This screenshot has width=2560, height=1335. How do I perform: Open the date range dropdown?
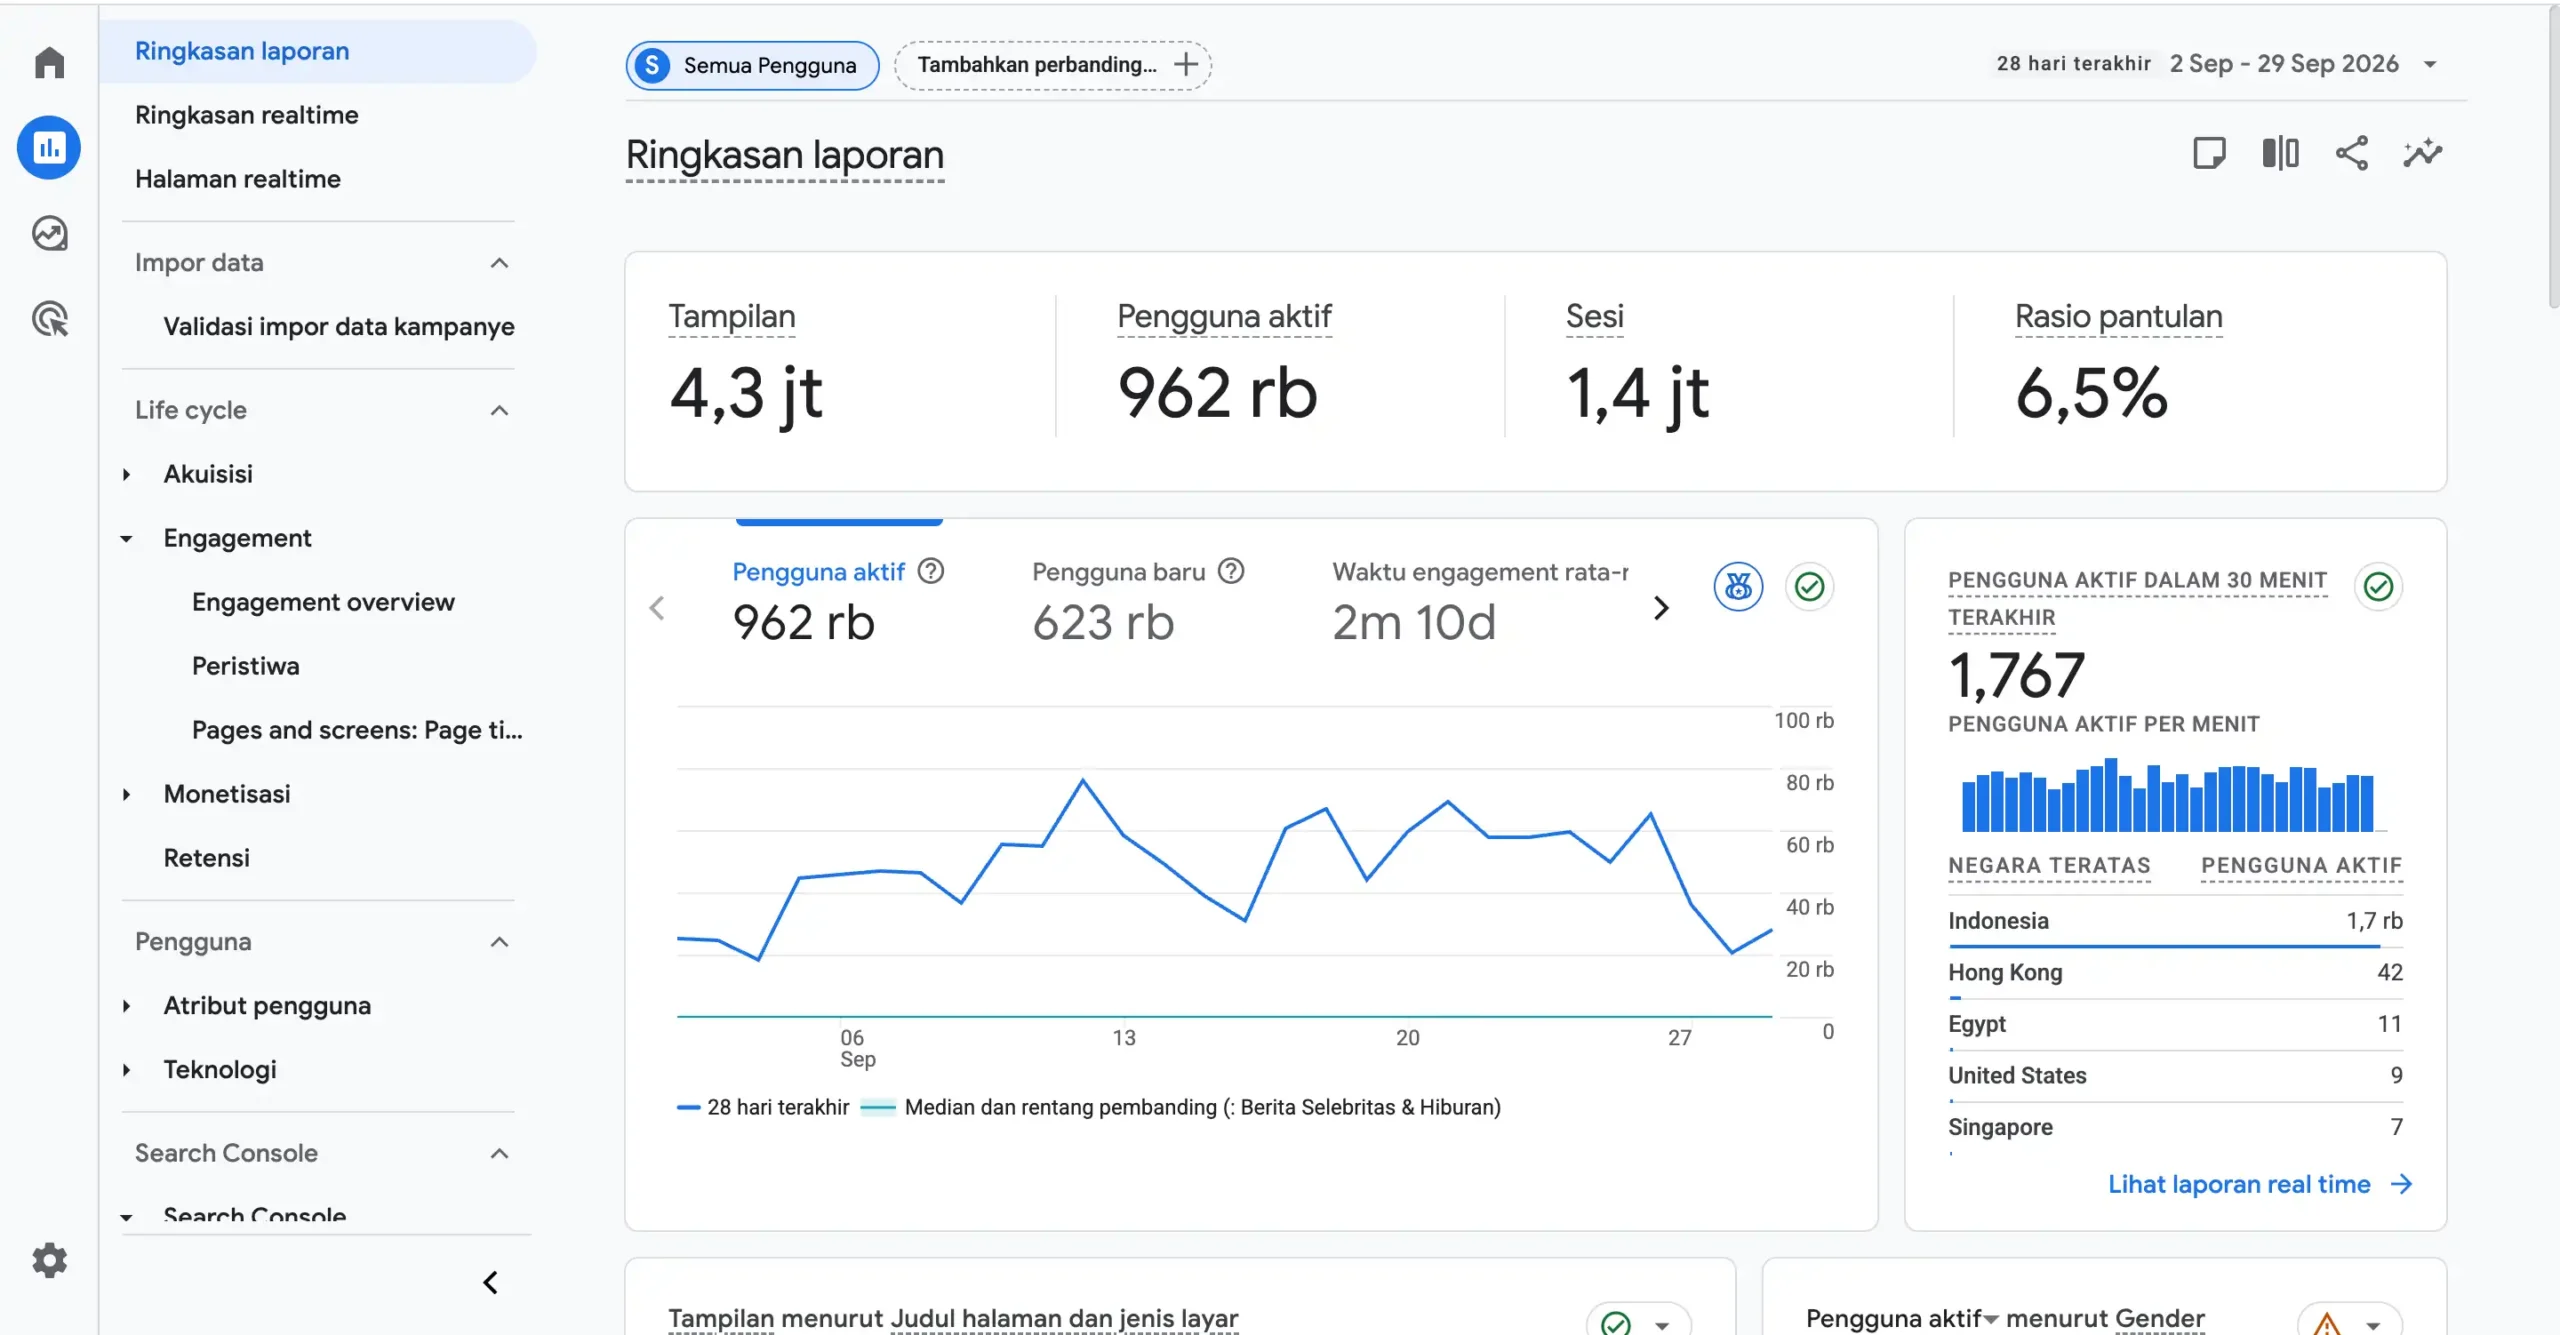(x=2430, y=64)
